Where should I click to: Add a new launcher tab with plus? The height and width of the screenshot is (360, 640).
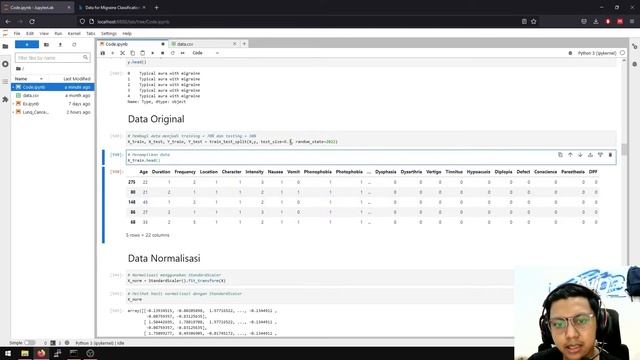coord(244,44)
